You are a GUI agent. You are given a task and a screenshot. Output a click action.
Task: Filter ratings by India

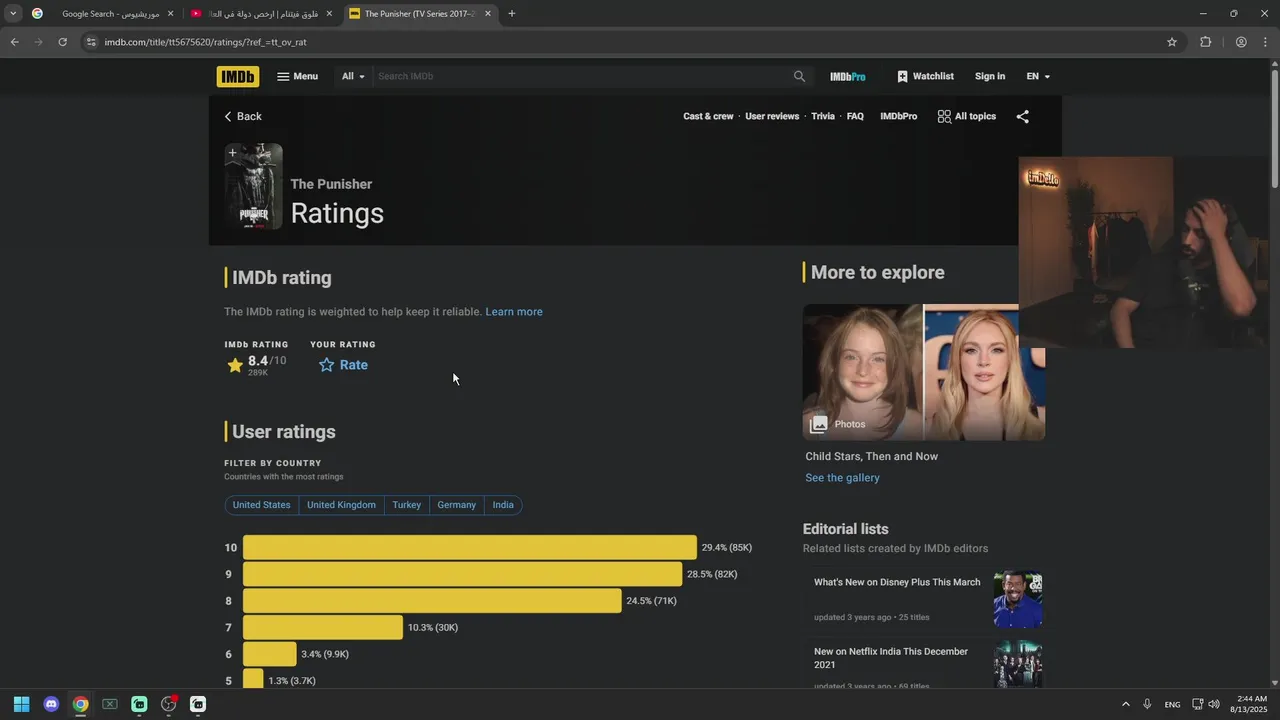[x=503, y=505]
